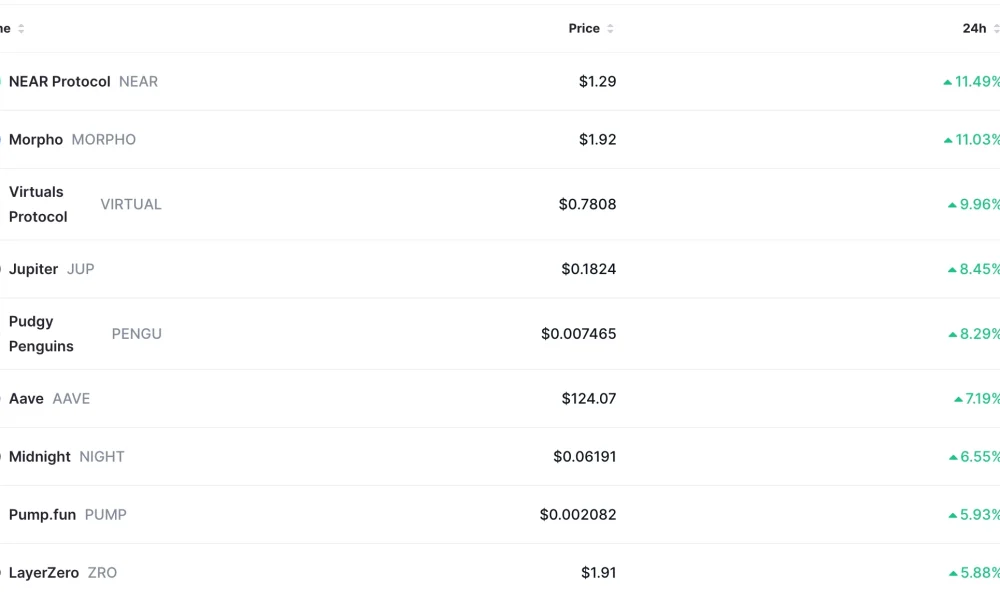This screenshot has width=1000, height=600.
Task: Open the Virtuals Protocol coin page
Action: (x=38, y=204)
